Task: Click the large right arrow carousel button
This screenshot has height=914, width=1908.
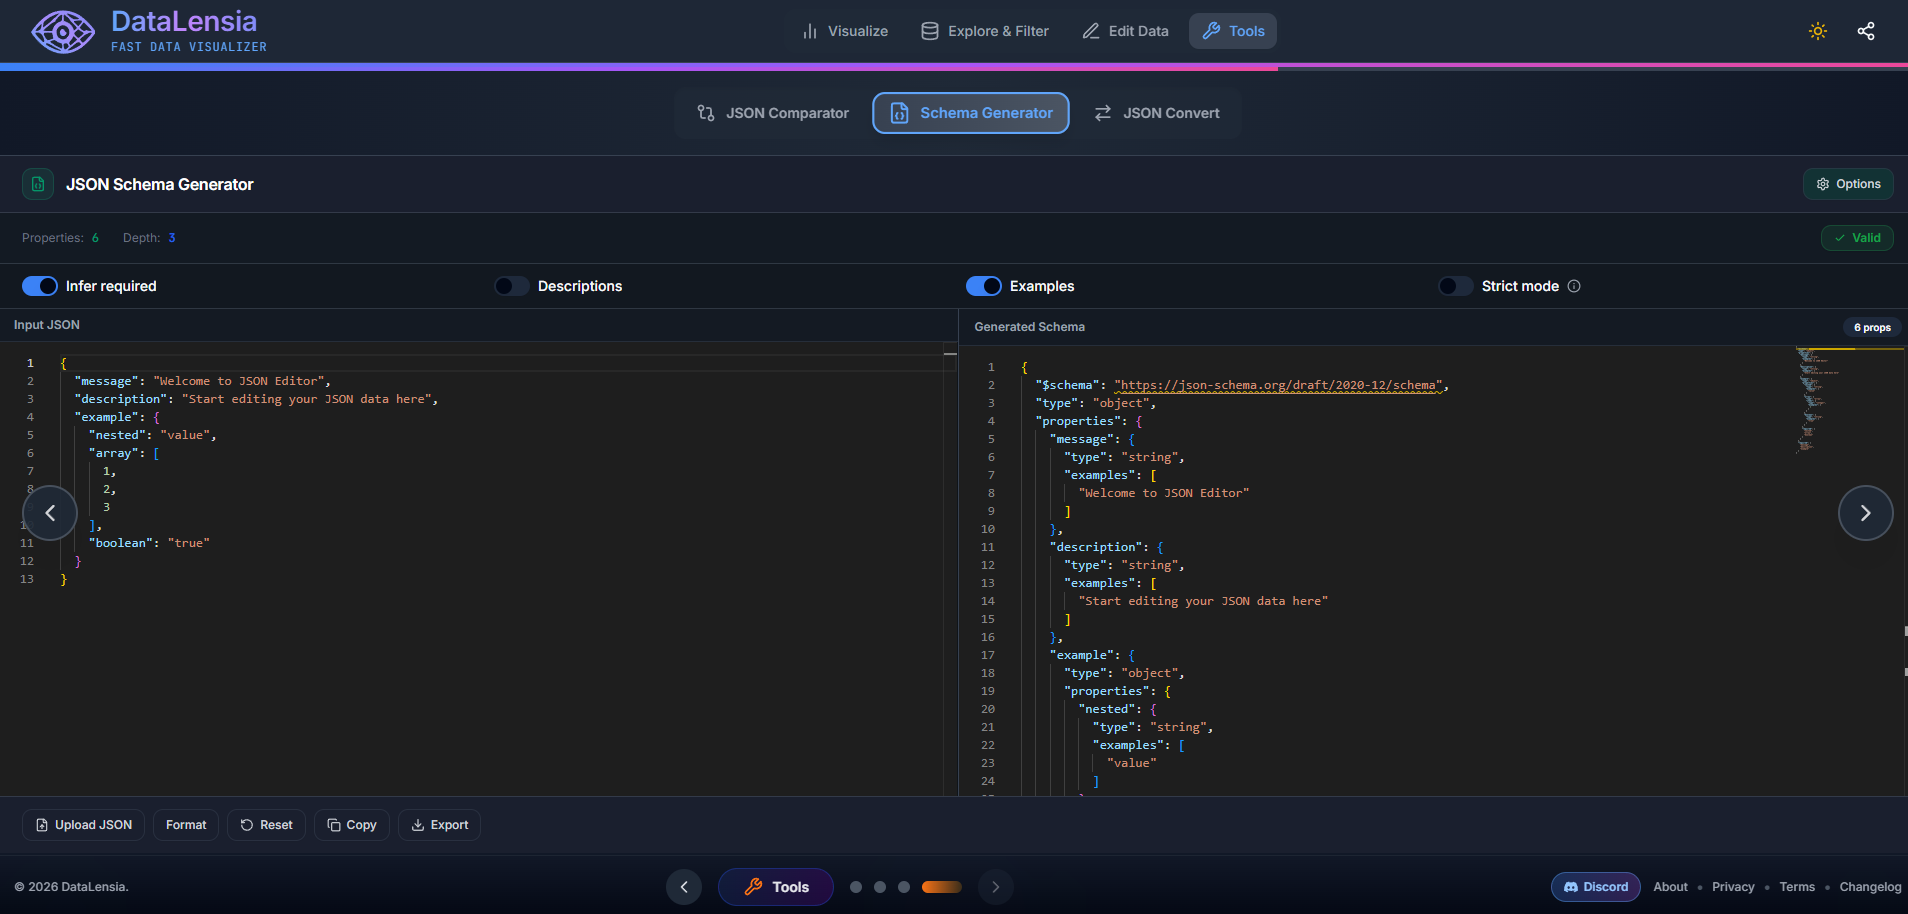Action: [x=1865, y=513]
